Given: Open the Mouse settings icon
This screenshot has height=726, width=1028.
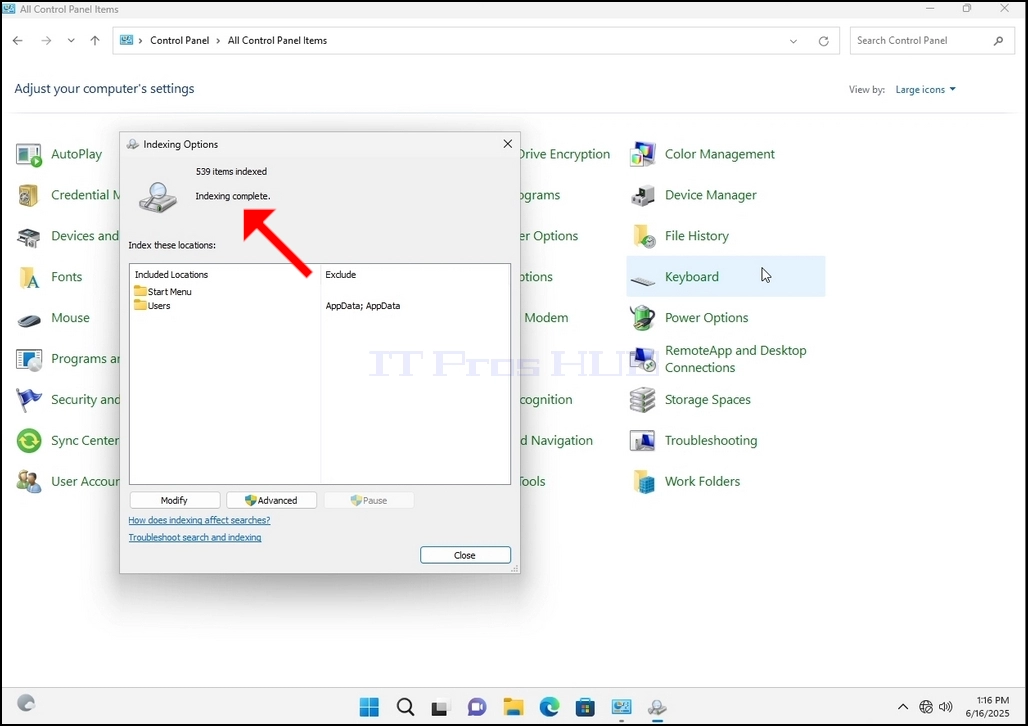Looking at the screenshot, I should click(x=29, y=319).
